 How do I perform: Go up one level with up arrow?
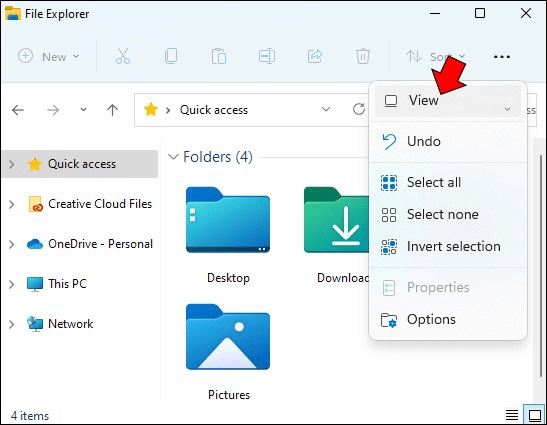112,110
